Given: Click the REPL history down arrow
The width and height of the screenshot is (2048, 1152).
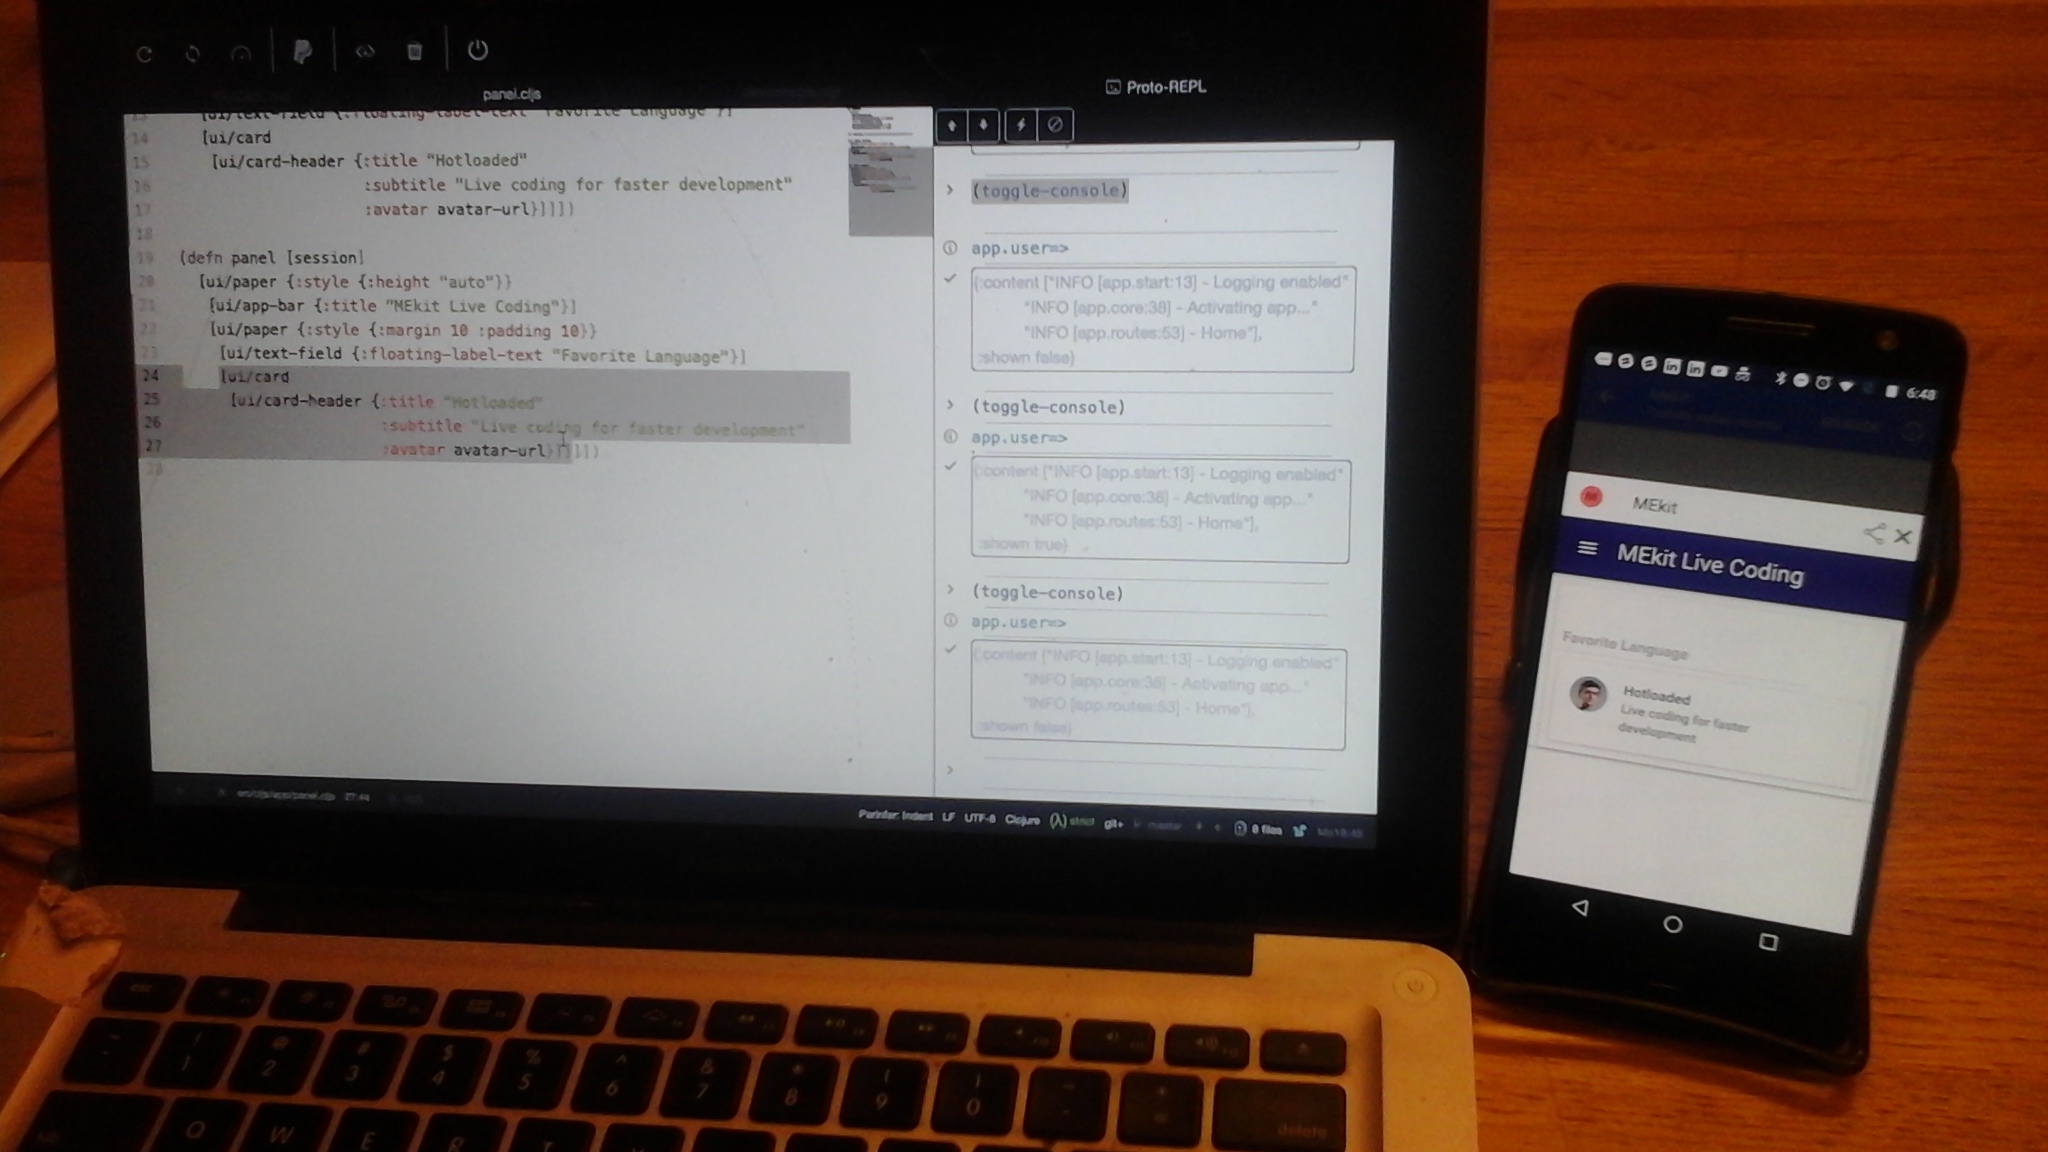Looking at the screenshot, I should 984,125.
